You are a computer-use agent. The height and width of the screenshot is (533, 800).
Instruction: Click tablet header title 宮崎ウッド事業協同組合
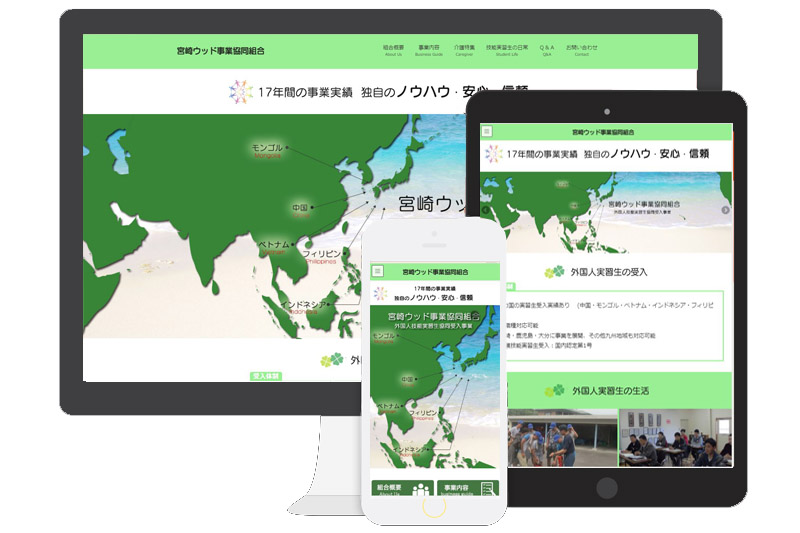[603, 132]
